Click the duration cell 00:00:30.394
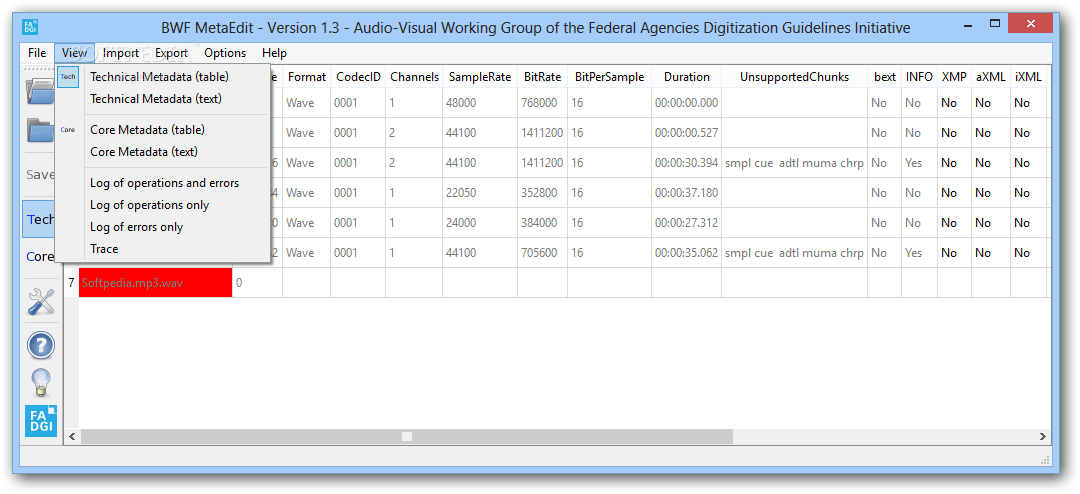Viewport: 1080px width, 494px height. (x=687, y=163)
